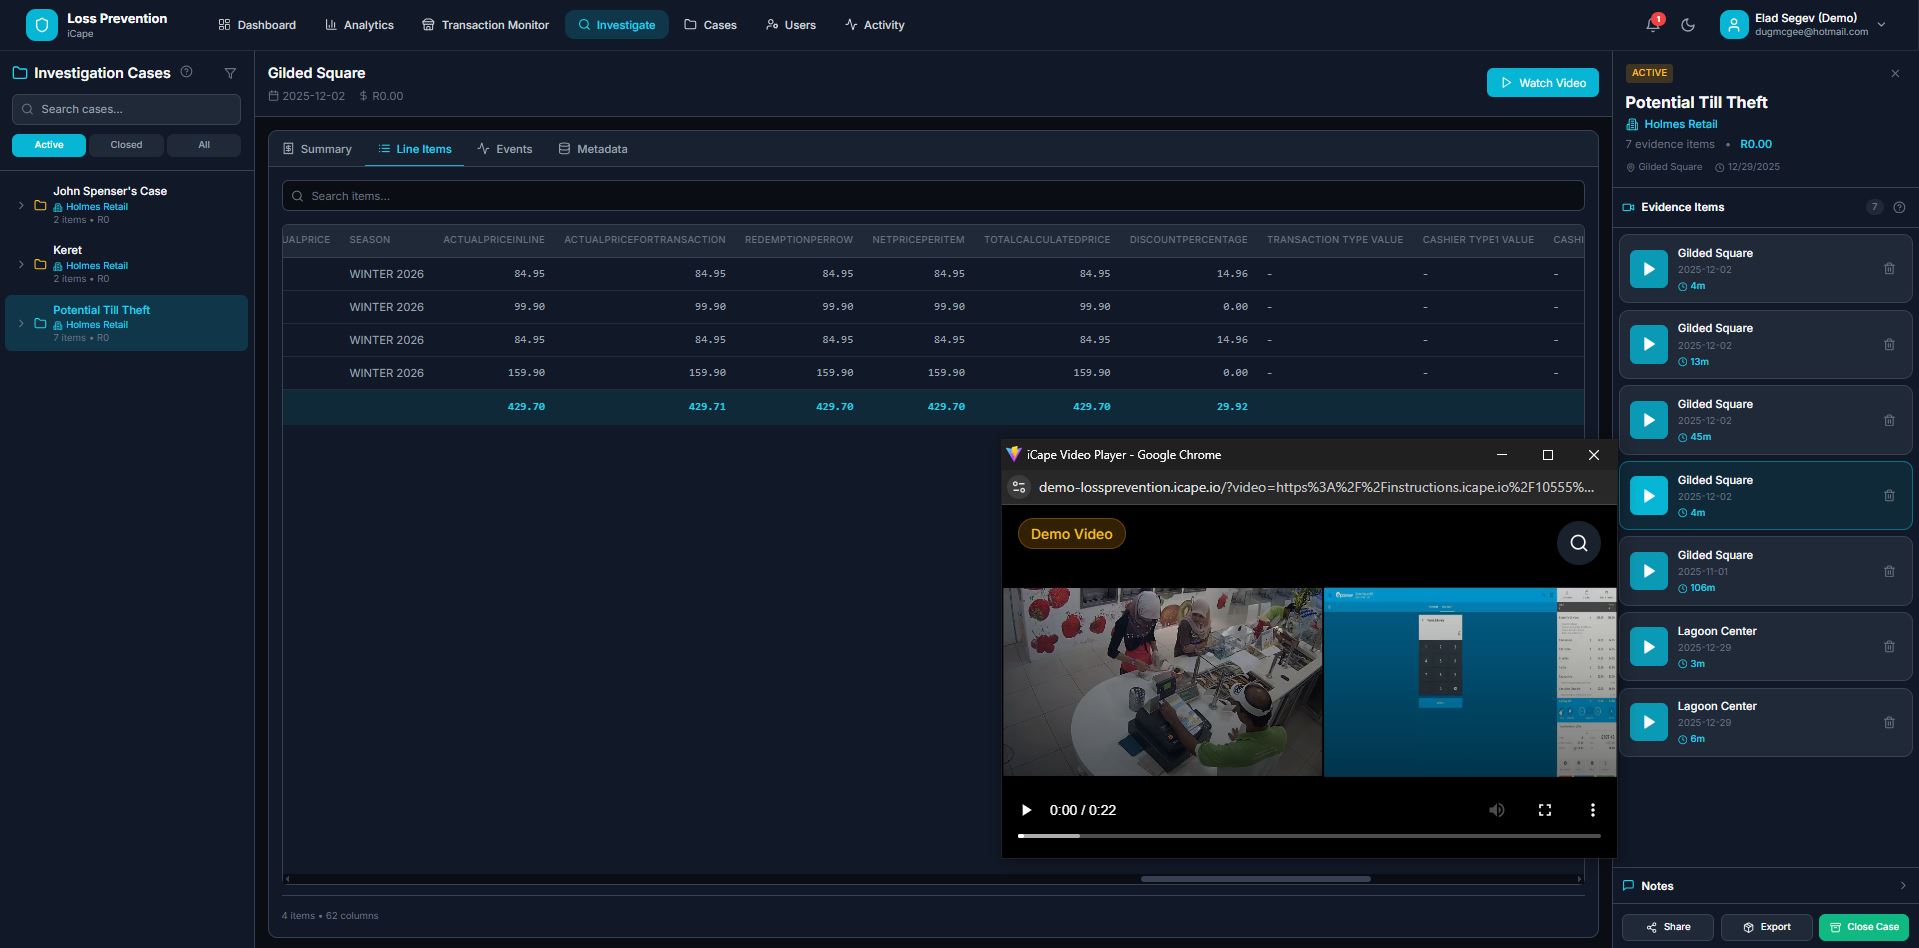Click the Watch Video button
Viewport: 1919px width, 948px height.
tap(1542, 83)
